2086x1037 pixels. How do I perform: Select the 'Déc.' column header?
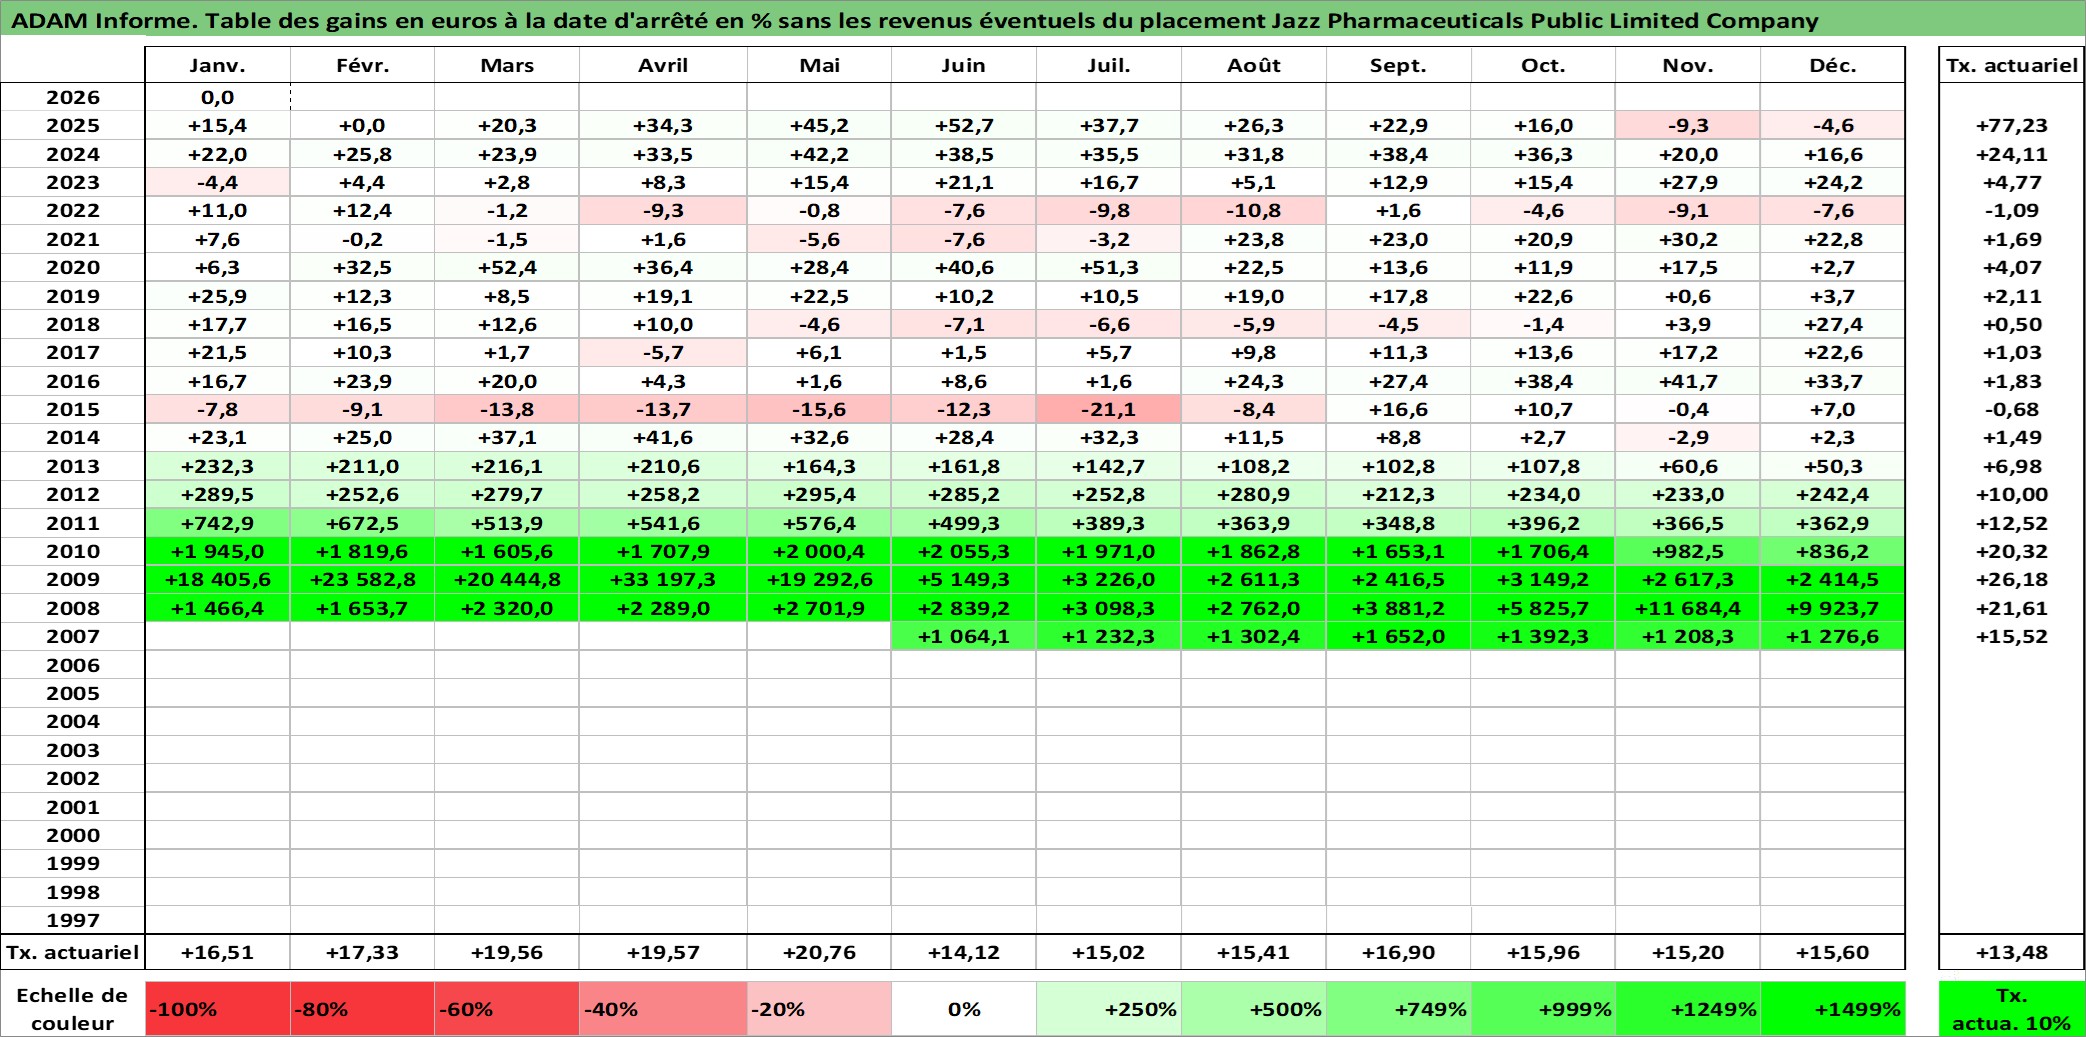coord(1833,65)
